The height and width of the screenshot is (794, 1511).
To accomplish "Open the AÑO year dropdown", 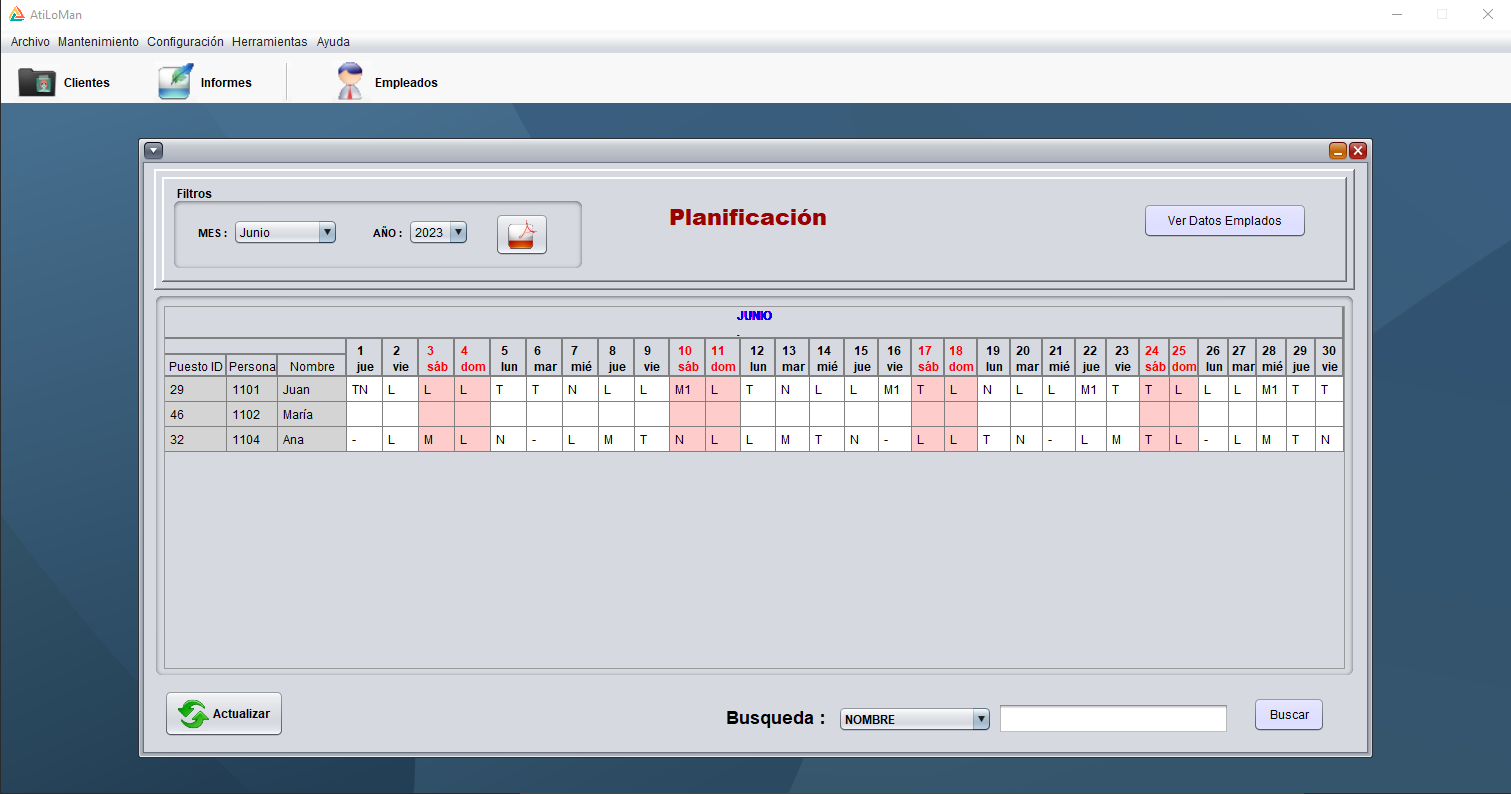I will (459, 231).
